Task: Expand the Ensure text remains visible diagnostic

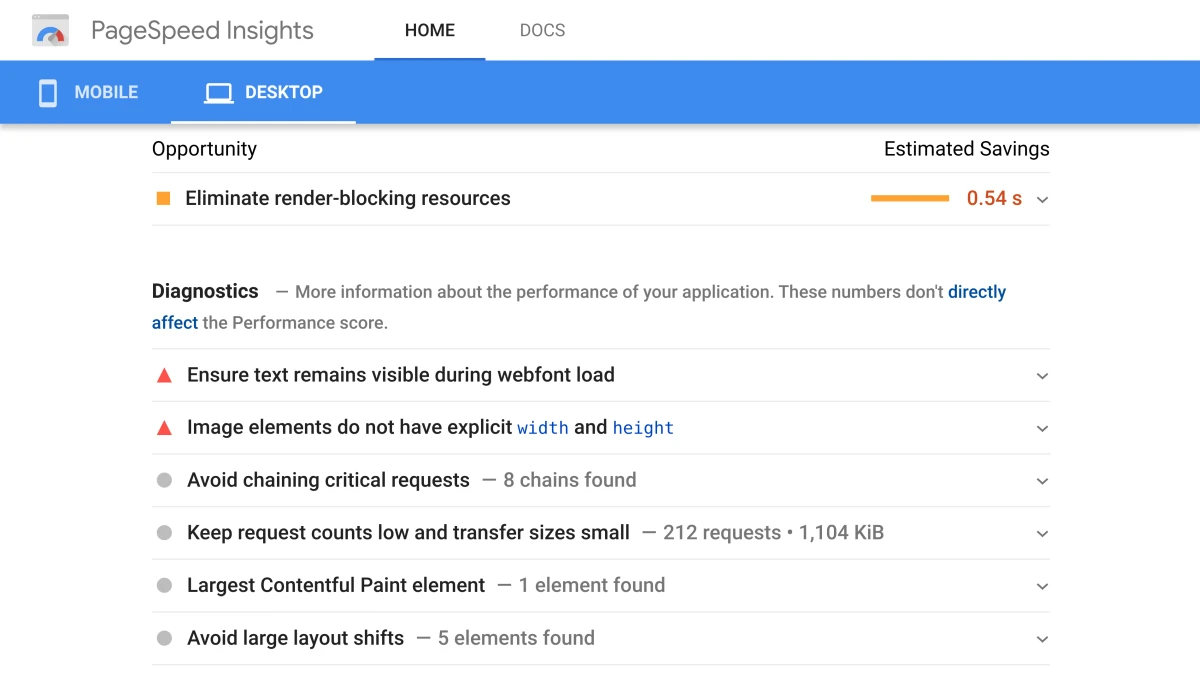Action: [x=1042, y=375]
